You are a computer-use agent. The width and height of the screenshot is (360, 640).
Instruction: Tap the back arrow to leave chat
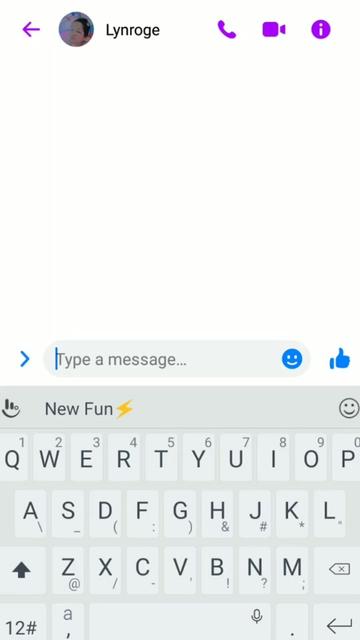point(31,29)
